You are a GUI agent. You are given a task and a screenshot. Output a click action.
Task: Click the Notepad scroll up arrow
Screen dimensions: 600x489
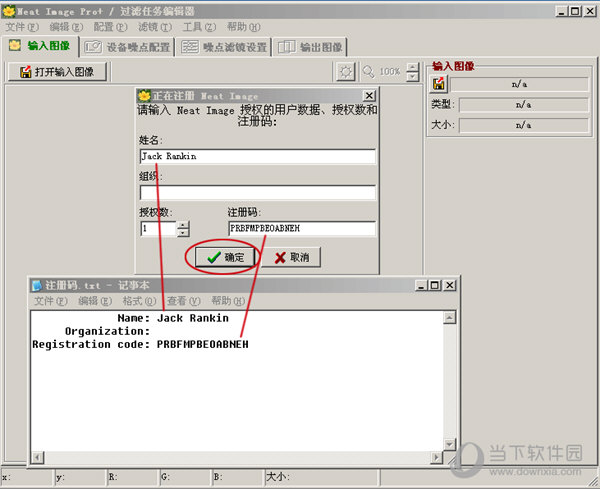pyautogui.click(x=449, y=318)
